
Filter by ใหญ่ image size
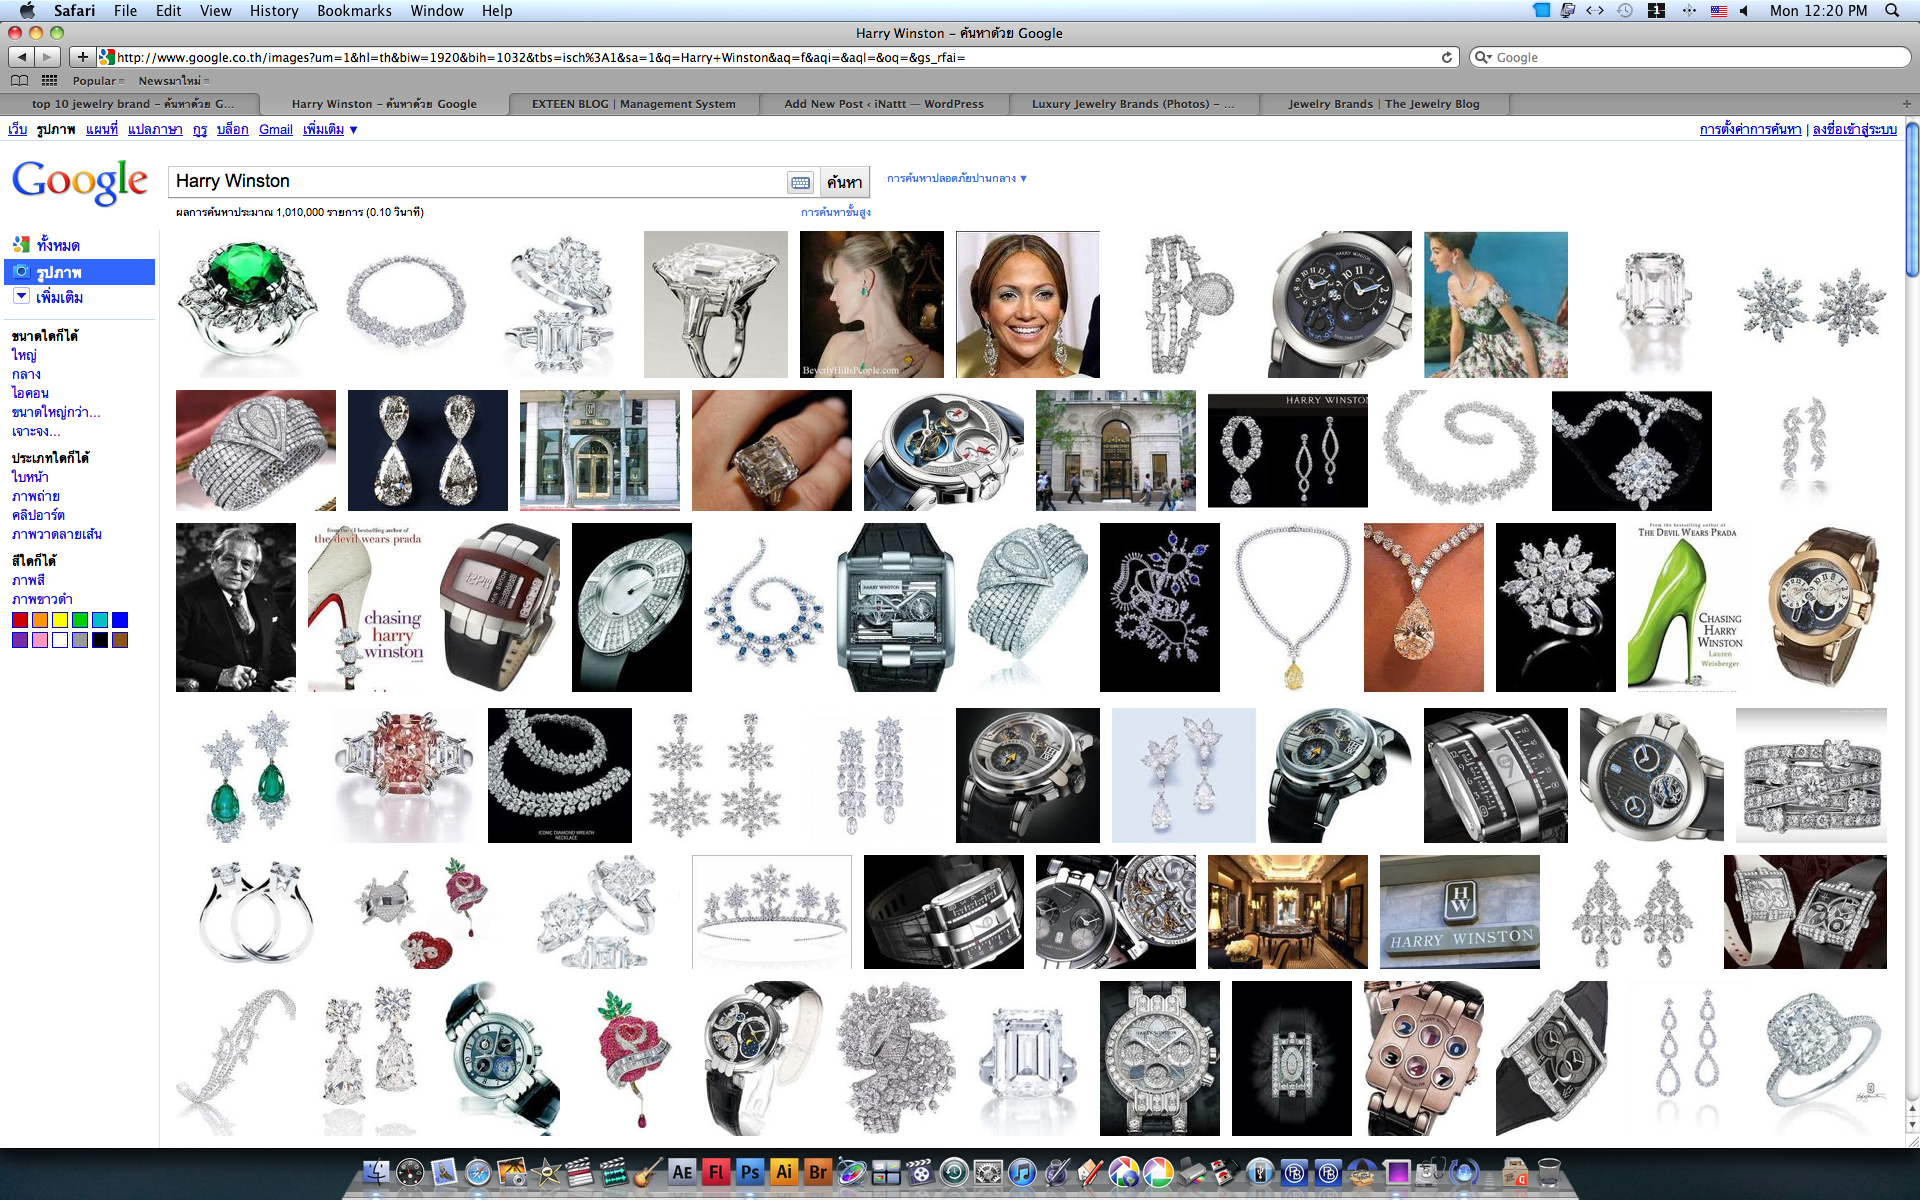tap(24, 355)
